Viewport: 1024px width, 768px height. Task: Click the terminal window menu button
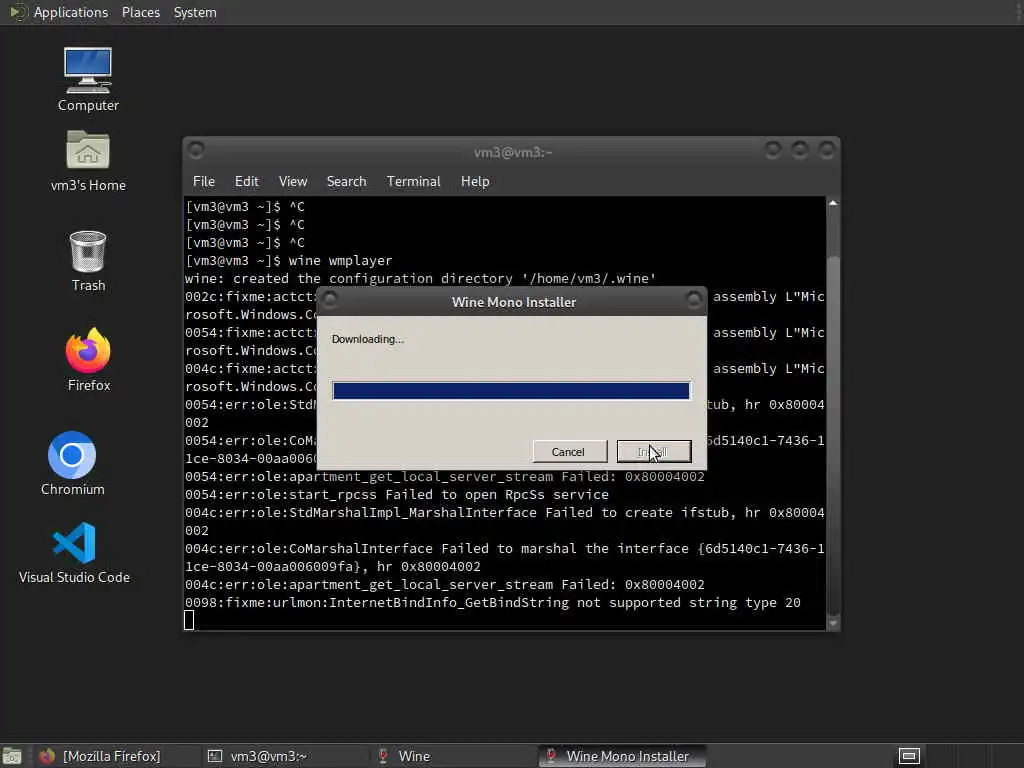click(196, 150)
